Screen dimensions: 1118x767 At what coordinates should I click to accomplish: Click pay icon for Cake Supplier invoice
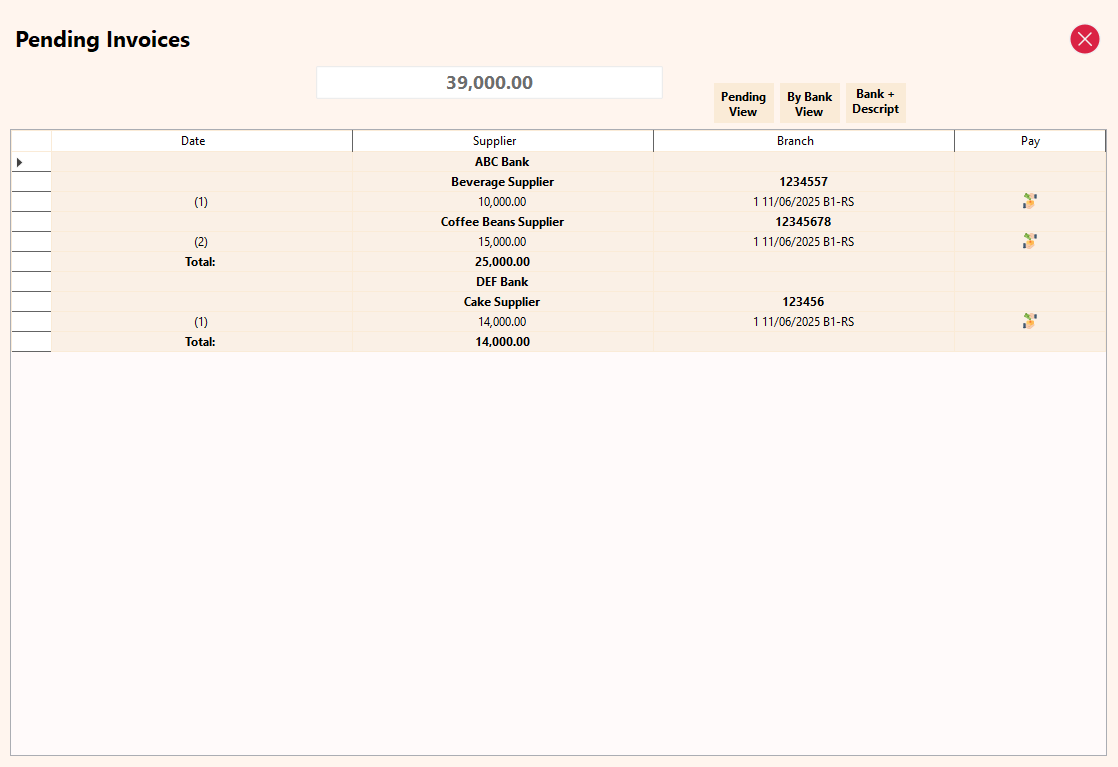tap(1029, 321)
